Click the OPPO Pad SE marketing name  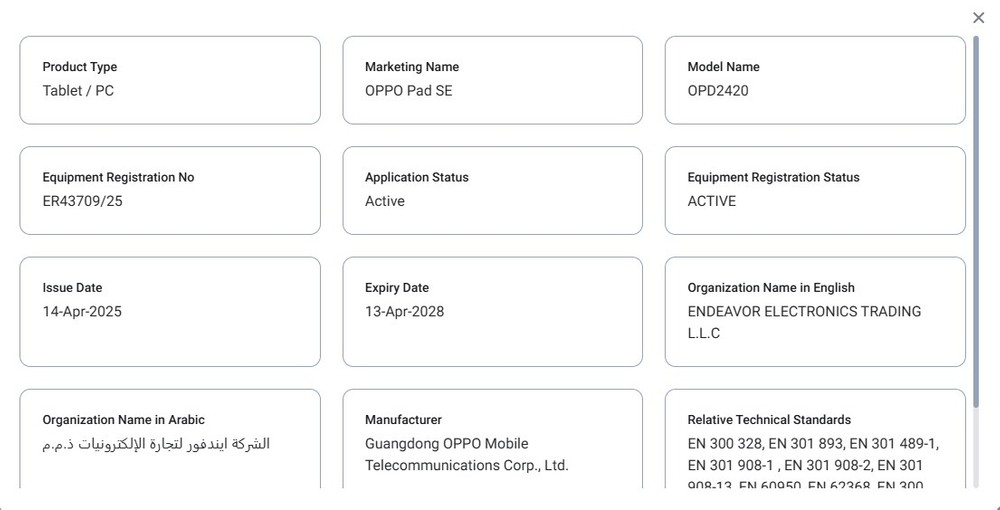pos(409,91)
